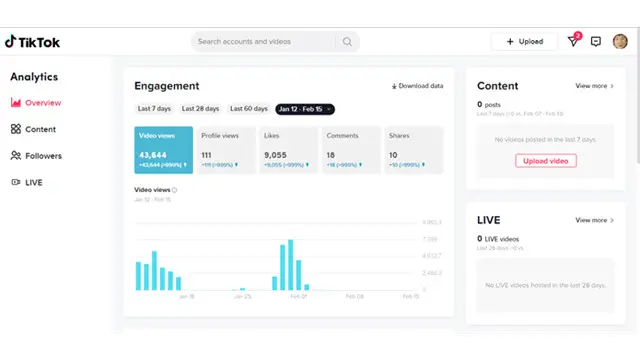Click the Engagement heading

[167, 86]
